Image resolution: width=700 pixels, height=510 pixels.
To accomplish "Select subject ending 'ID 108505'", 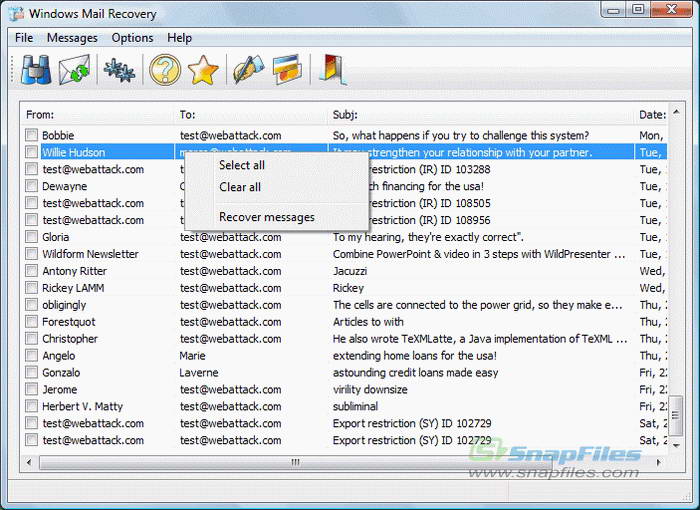I will coord(431,203).
